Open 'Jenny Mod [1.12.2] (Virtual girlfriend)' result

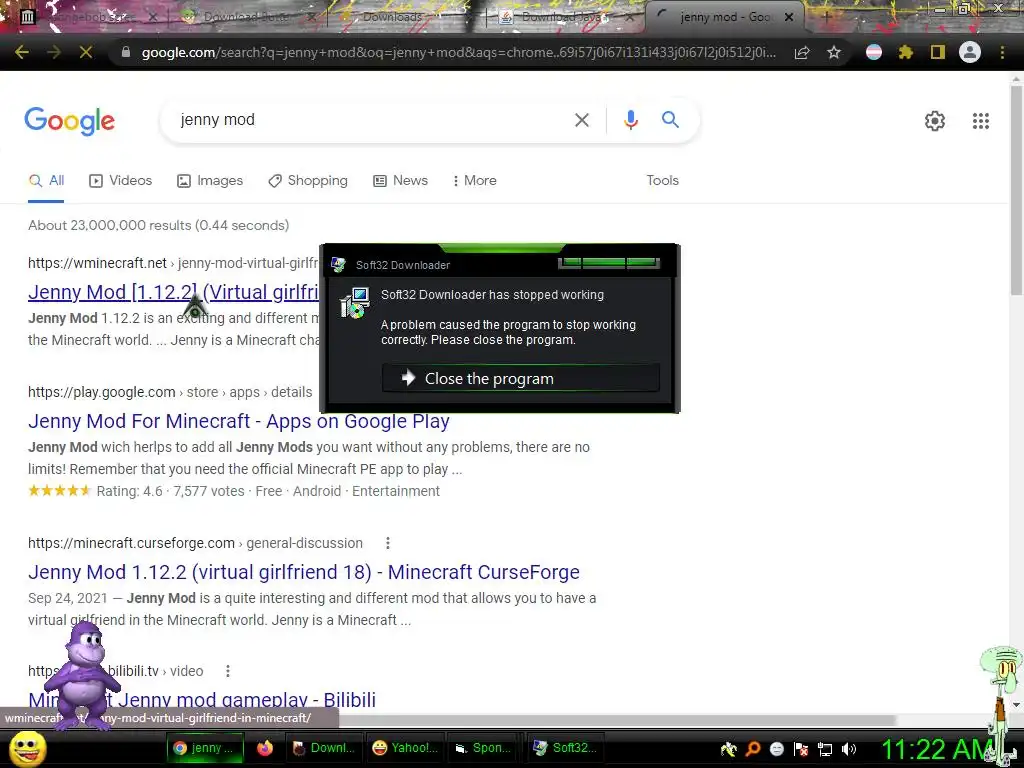click(x=174, y=292)
